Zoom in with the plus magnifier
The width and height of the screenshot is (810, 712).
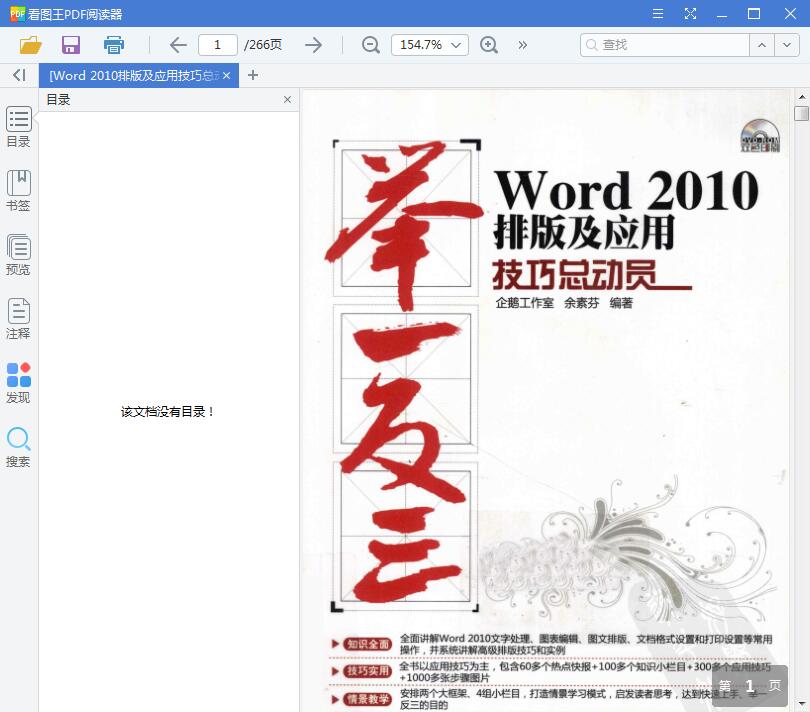(x=489, y=45)
